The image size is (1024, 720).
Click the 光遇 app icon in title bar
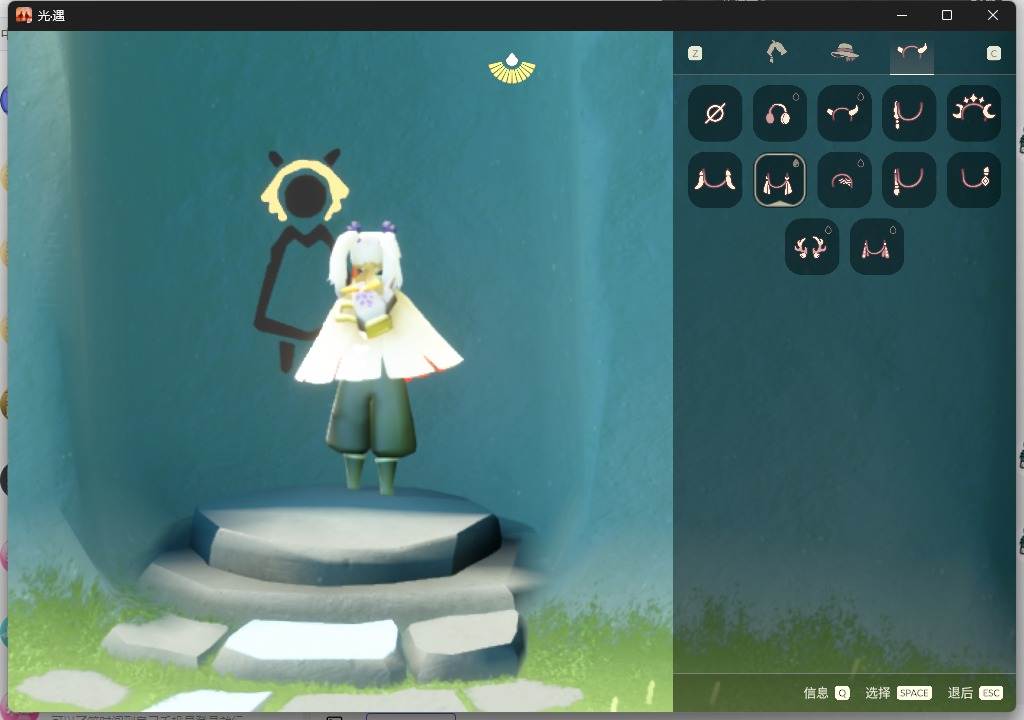click(24, 15)
